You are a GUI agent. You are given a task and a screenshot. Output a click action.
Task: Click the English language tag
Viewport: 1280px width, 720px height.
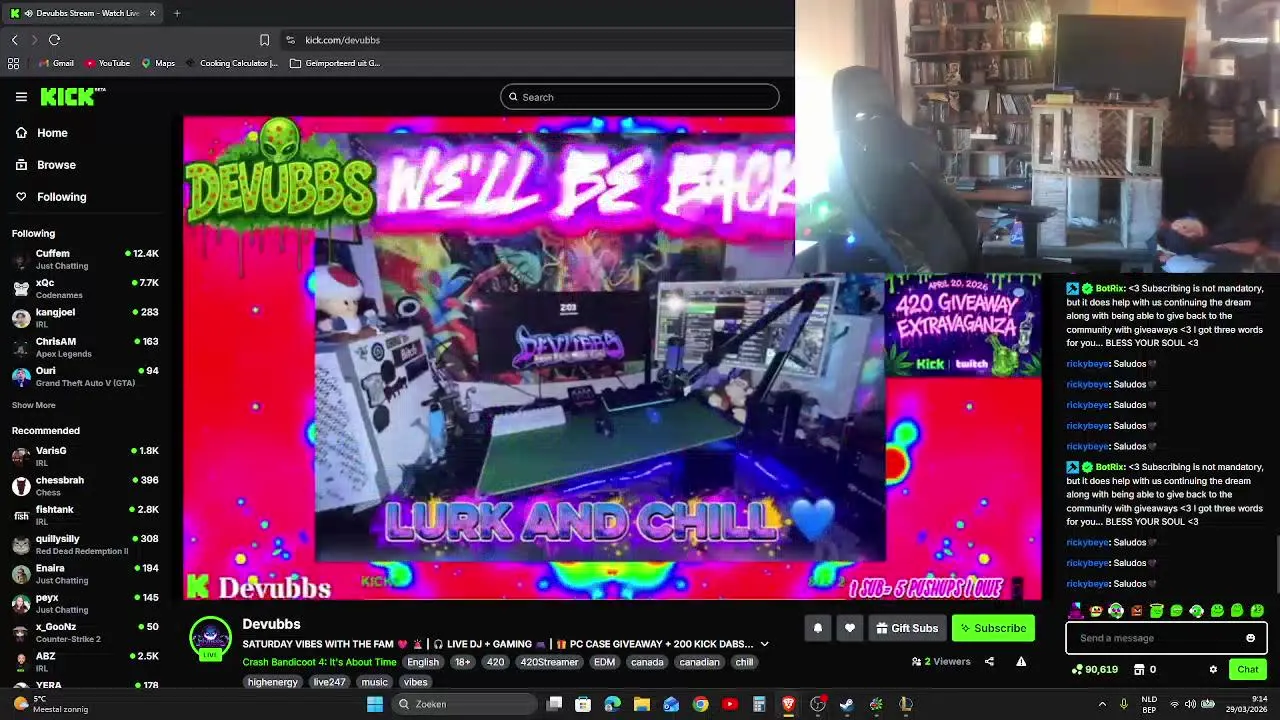(x=423, y=662)
